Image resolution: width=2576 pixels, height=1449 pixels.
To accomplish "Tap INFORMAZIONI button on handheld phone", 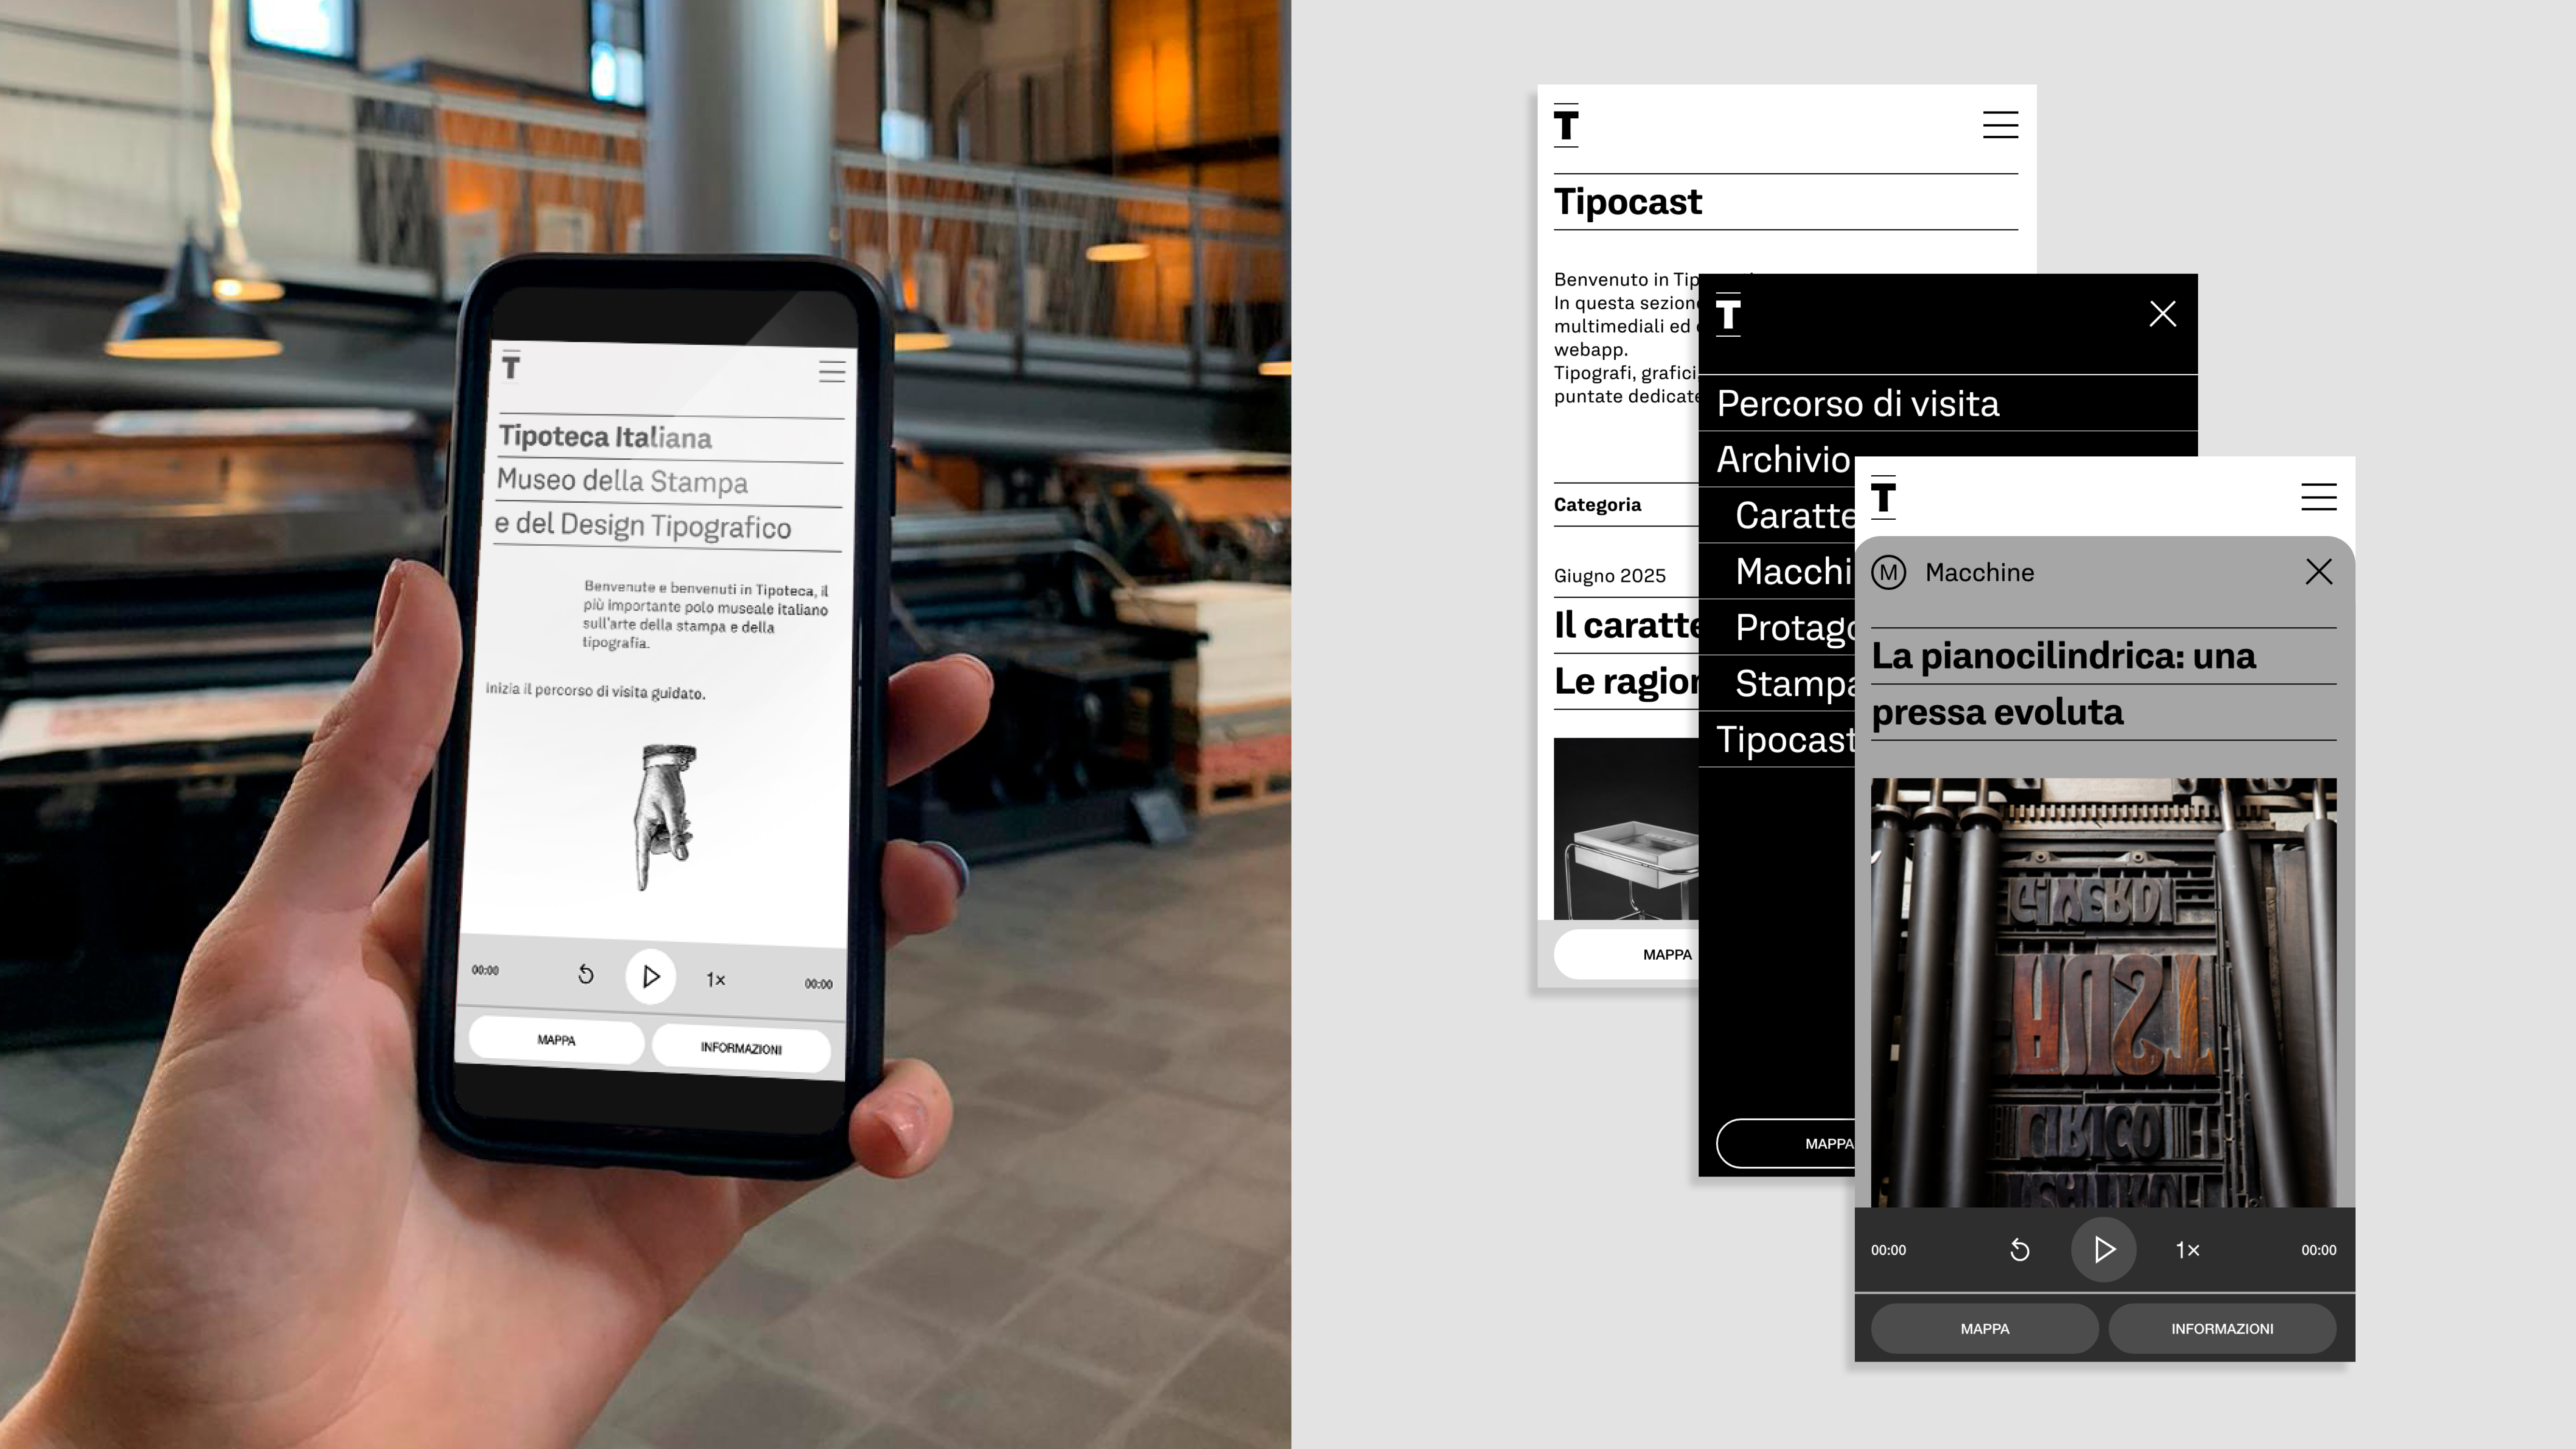I will tap(740, 1048).
